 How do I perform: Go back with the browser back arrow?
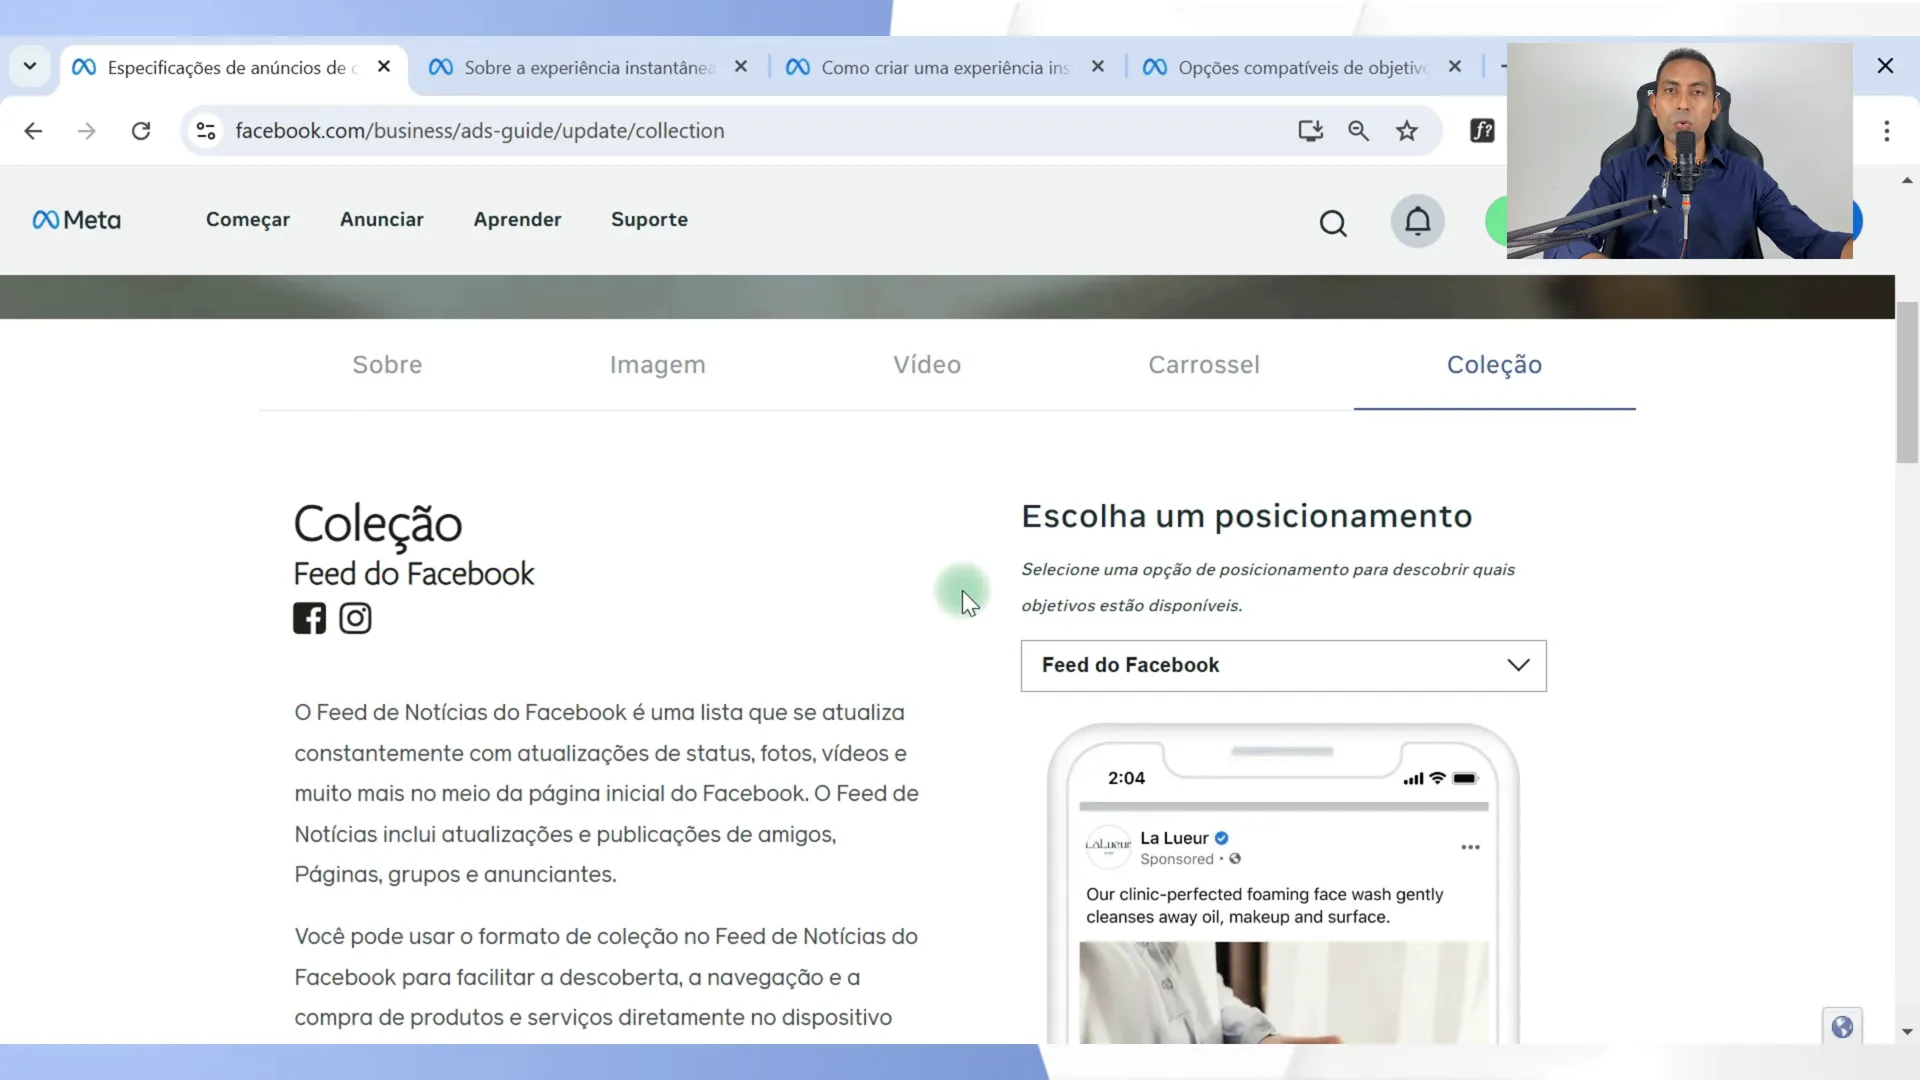point(33,131)
